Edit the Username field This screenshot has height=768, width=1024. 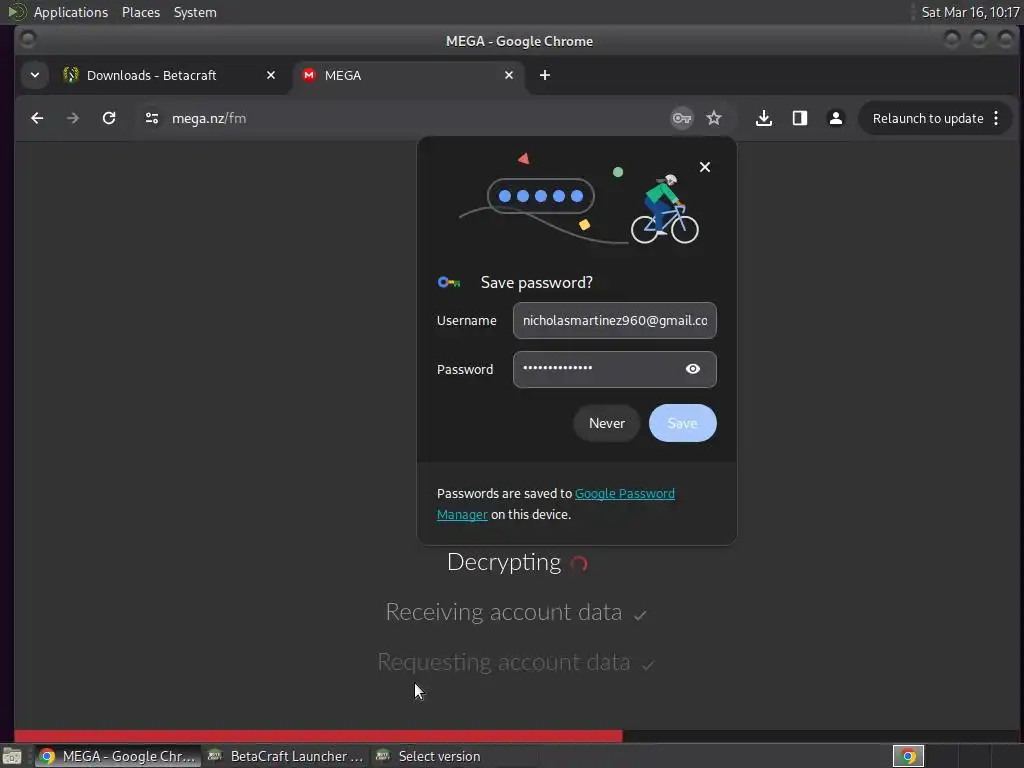(x=615, y=321)
